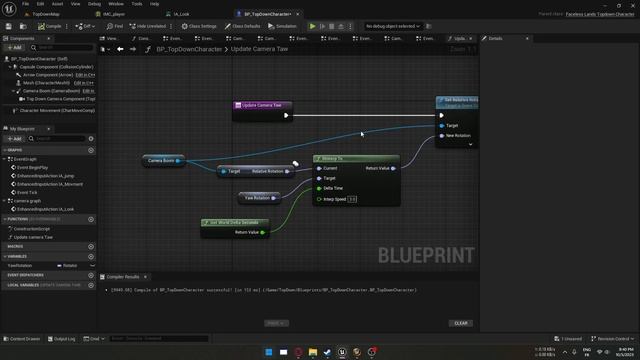Save the current blueprint asset
Viewport: 640px width, 360px height.
coord(9,26)
